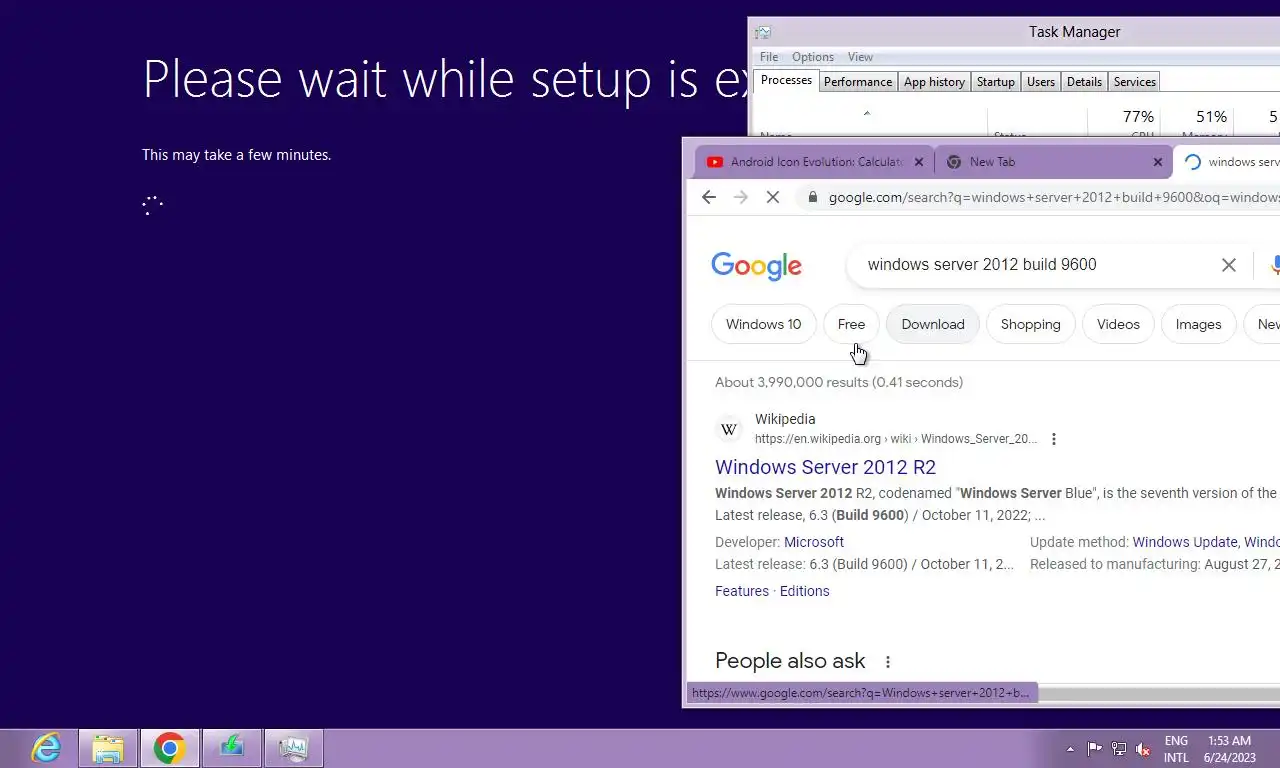Open Task Manager Options menu
1280x768 pixels.
(x=813, y=57)
